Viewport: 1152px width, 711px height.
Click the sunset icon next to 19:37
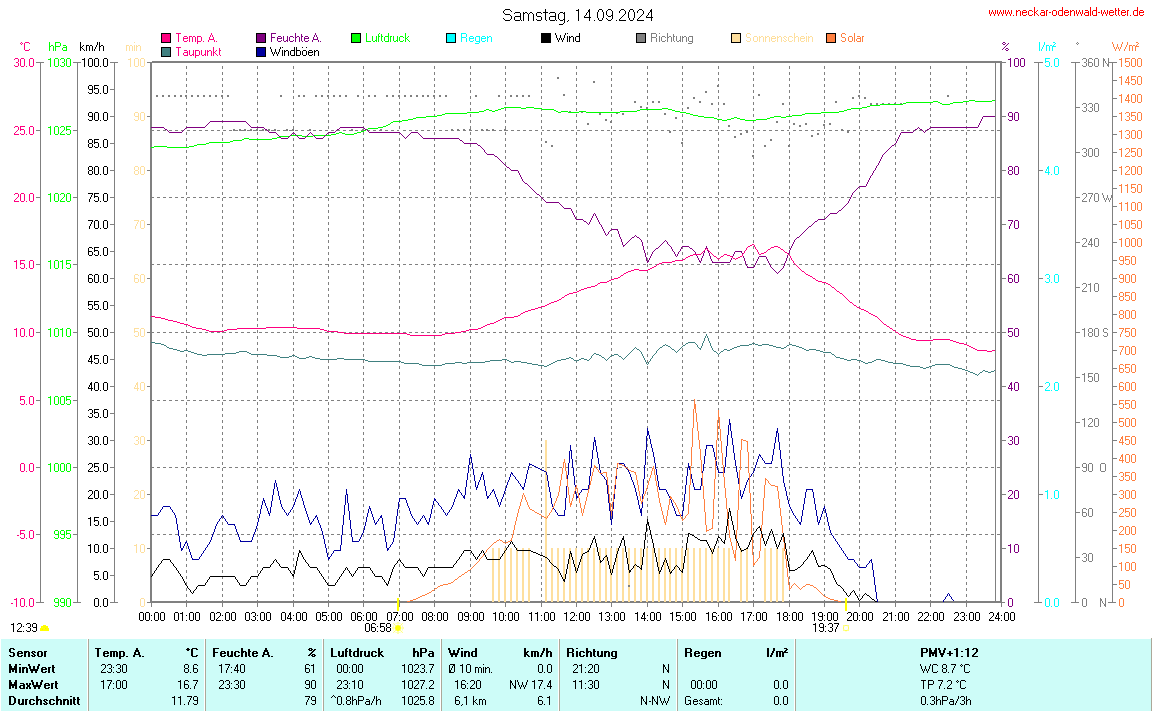pyautogui.click(x=846, y=629)
